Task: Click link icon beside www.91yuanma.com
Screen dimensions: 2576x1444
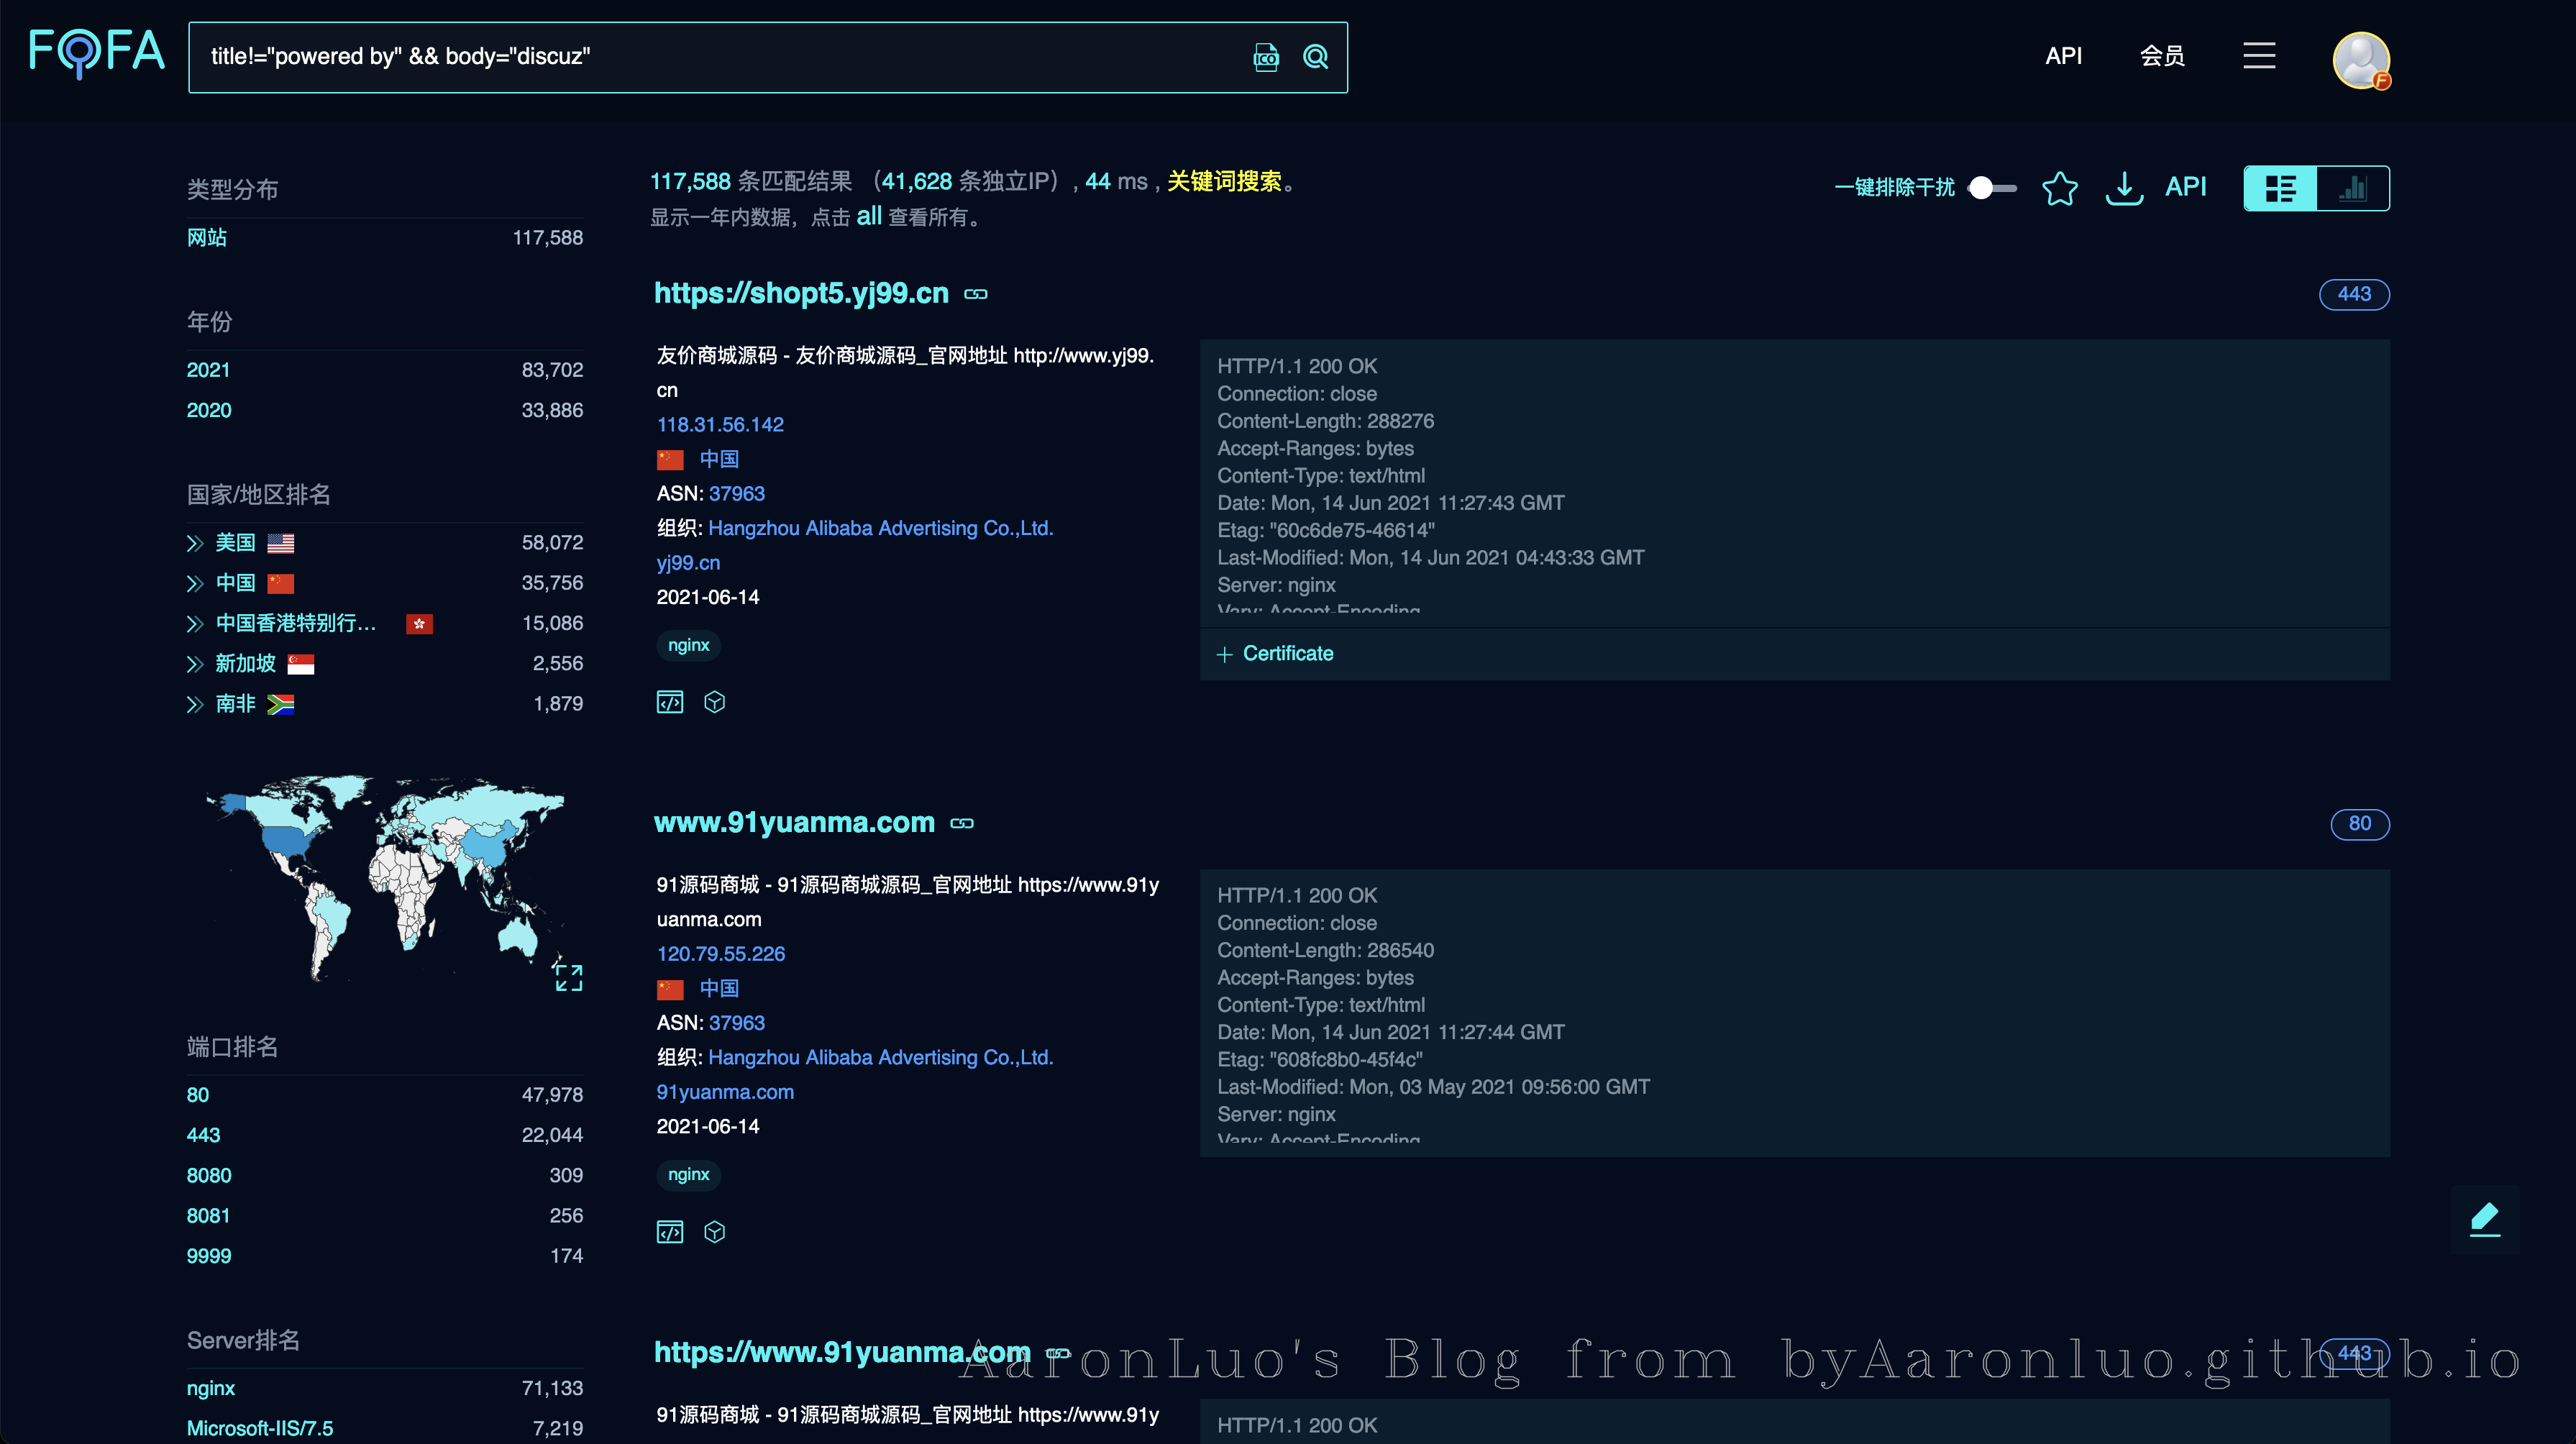Action: [x=962, y=824]
